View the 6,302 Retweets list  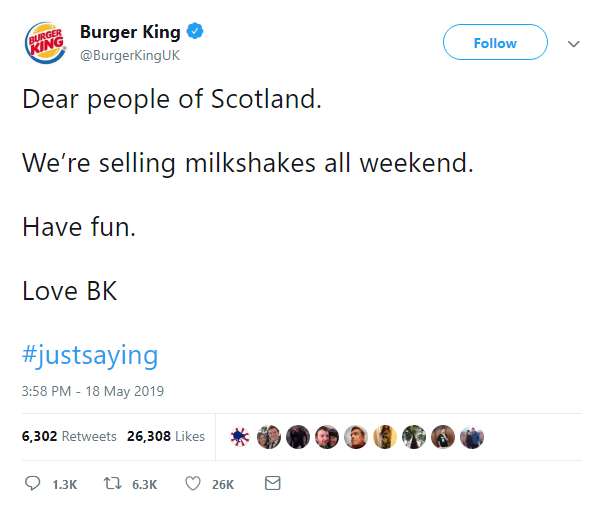coord(69,437)
